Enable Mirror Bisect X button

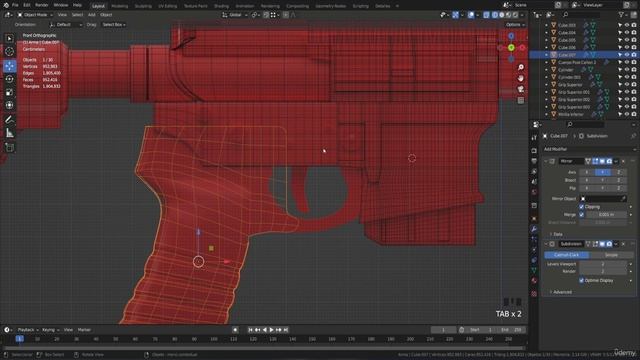[x=587, y=180]
